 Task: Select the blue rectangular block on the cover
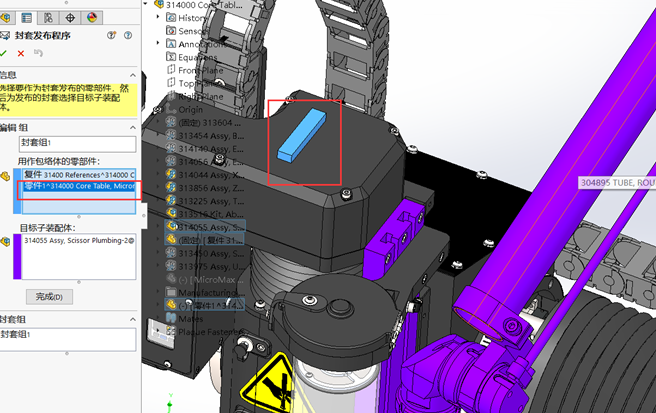(302, 136)
